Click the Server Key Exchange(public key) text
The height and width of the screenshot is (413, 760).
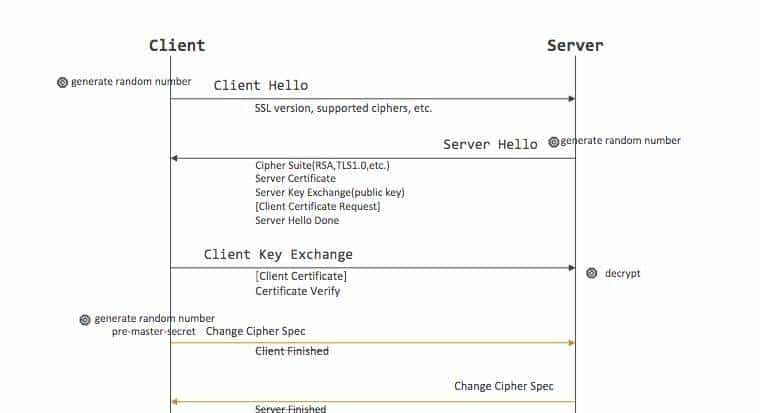point(329,193)
